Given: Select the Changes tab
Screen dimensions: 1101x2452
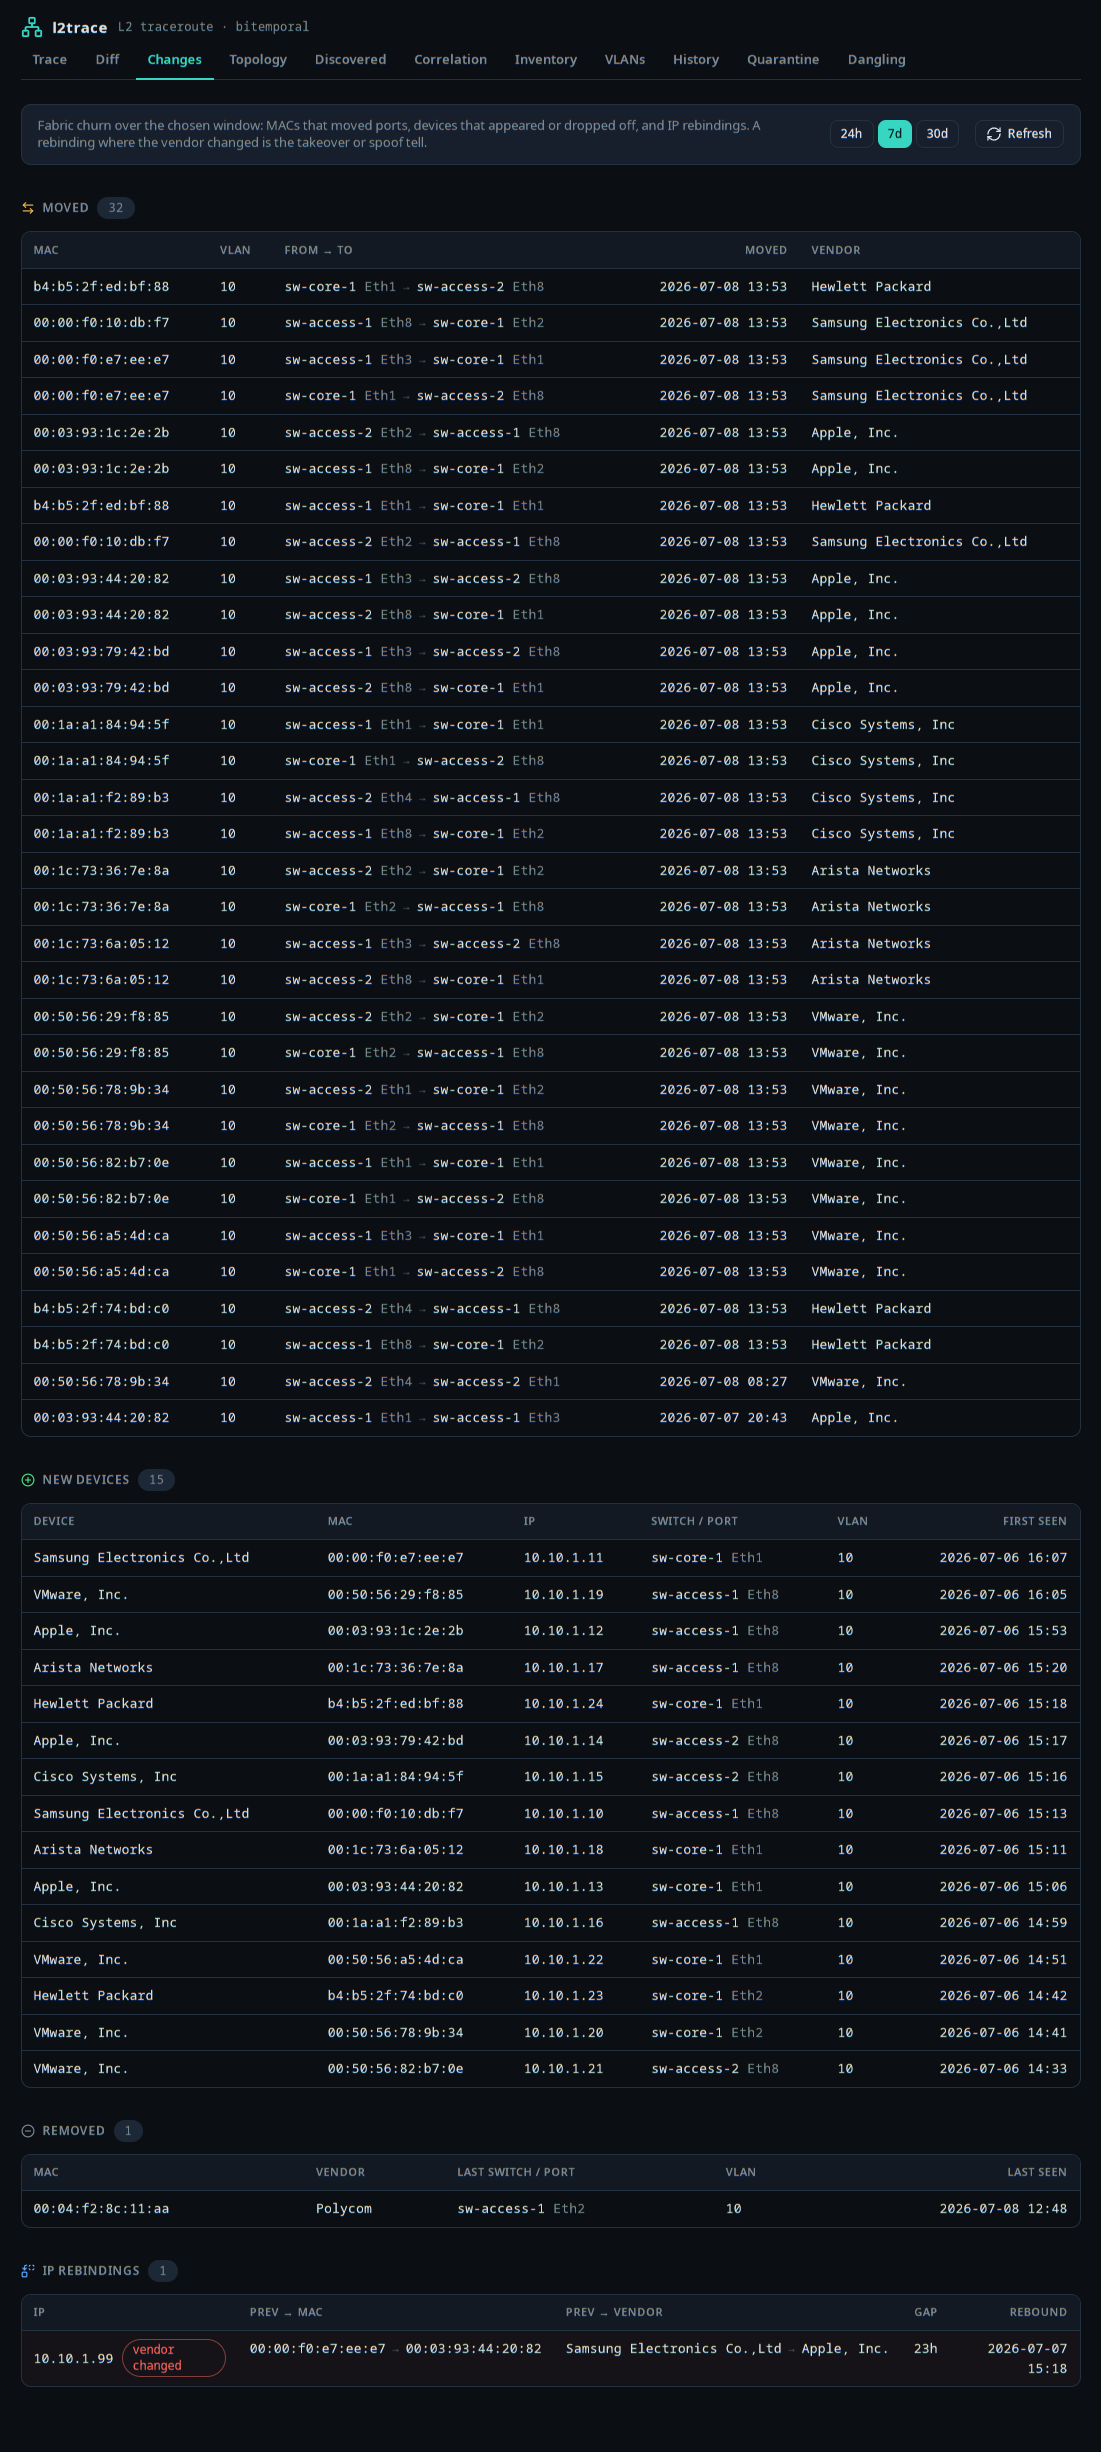Looking at the screenshot, I should (174, 60).
